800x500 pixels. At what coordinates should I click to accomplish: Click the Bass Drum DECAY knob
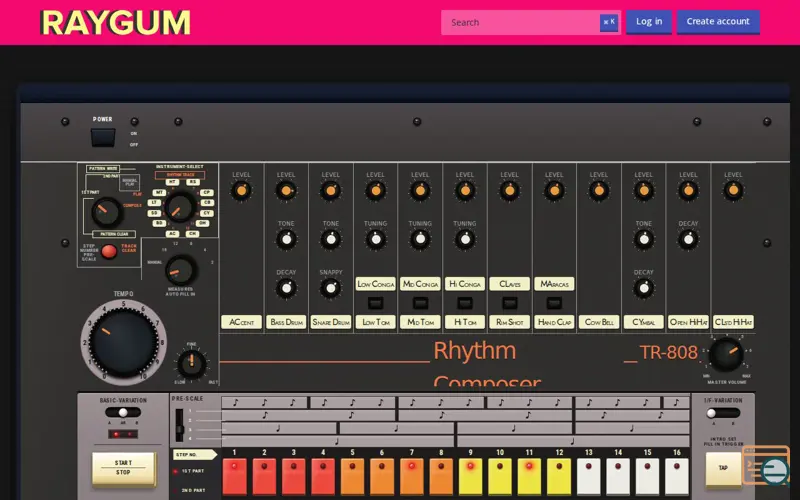286,288
